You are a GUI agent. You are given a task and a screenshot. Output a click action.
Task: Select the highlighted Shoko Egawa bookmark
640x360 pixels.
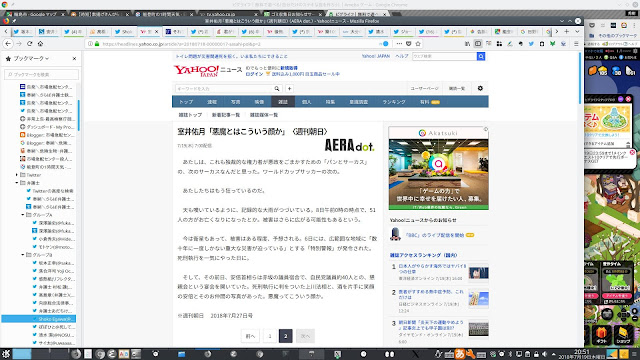tap(38, 319)
